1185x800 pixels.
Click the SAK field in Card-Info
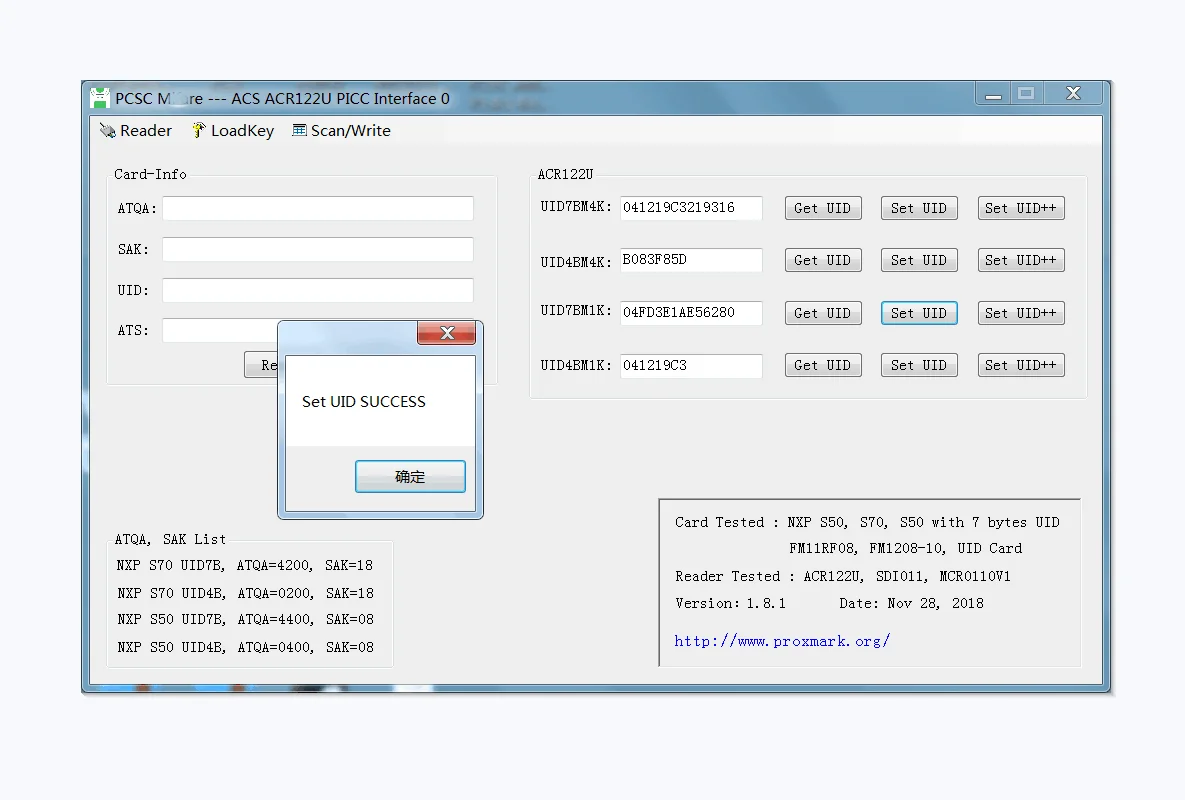click(x=318, y=249)
